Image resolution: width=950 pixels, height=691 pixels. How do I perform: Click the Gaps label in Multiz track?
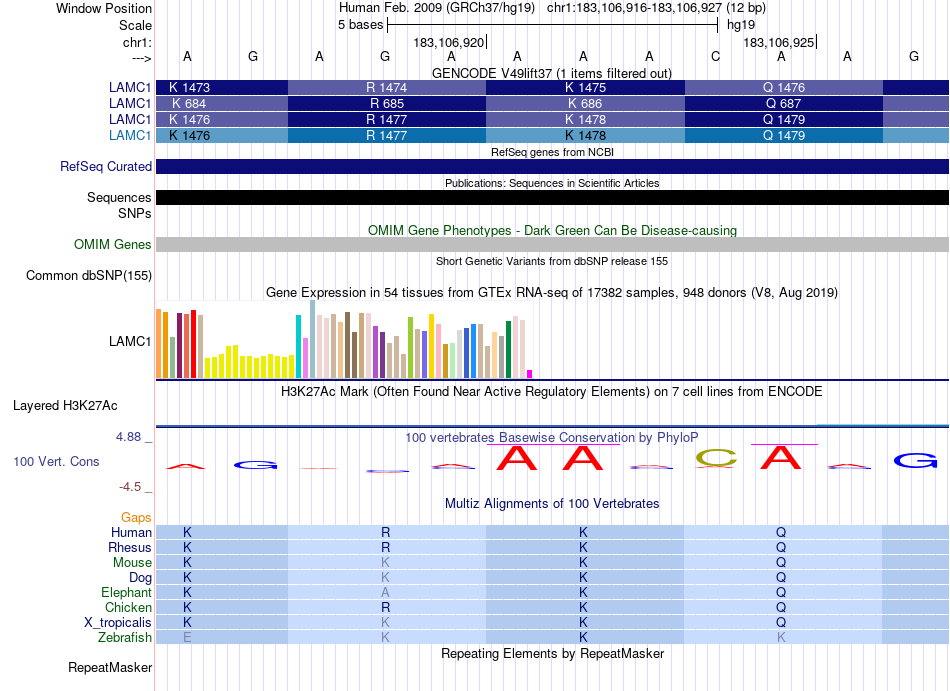tap(136, 517)
